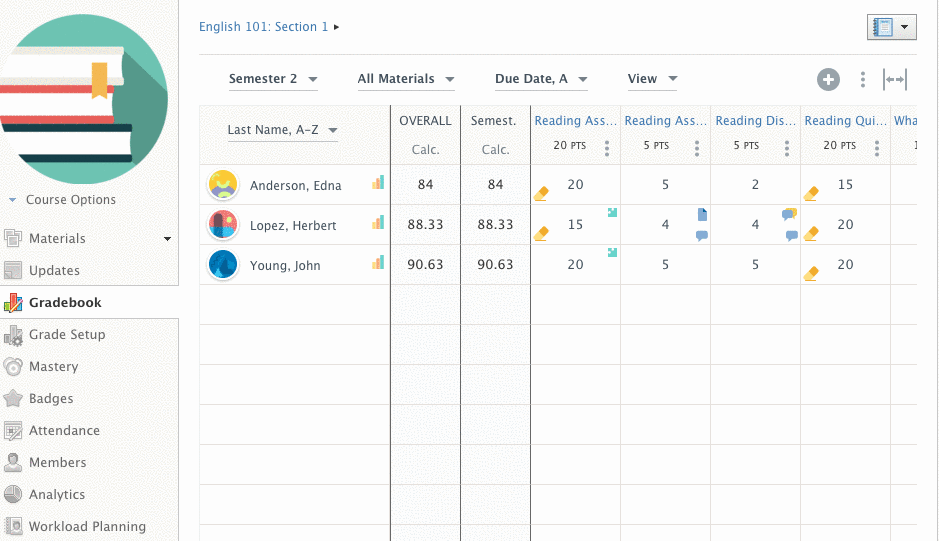
Task: Click Edna Anderson's grade report bar icon
Action: pyautogui.click(x=378, y=183)
